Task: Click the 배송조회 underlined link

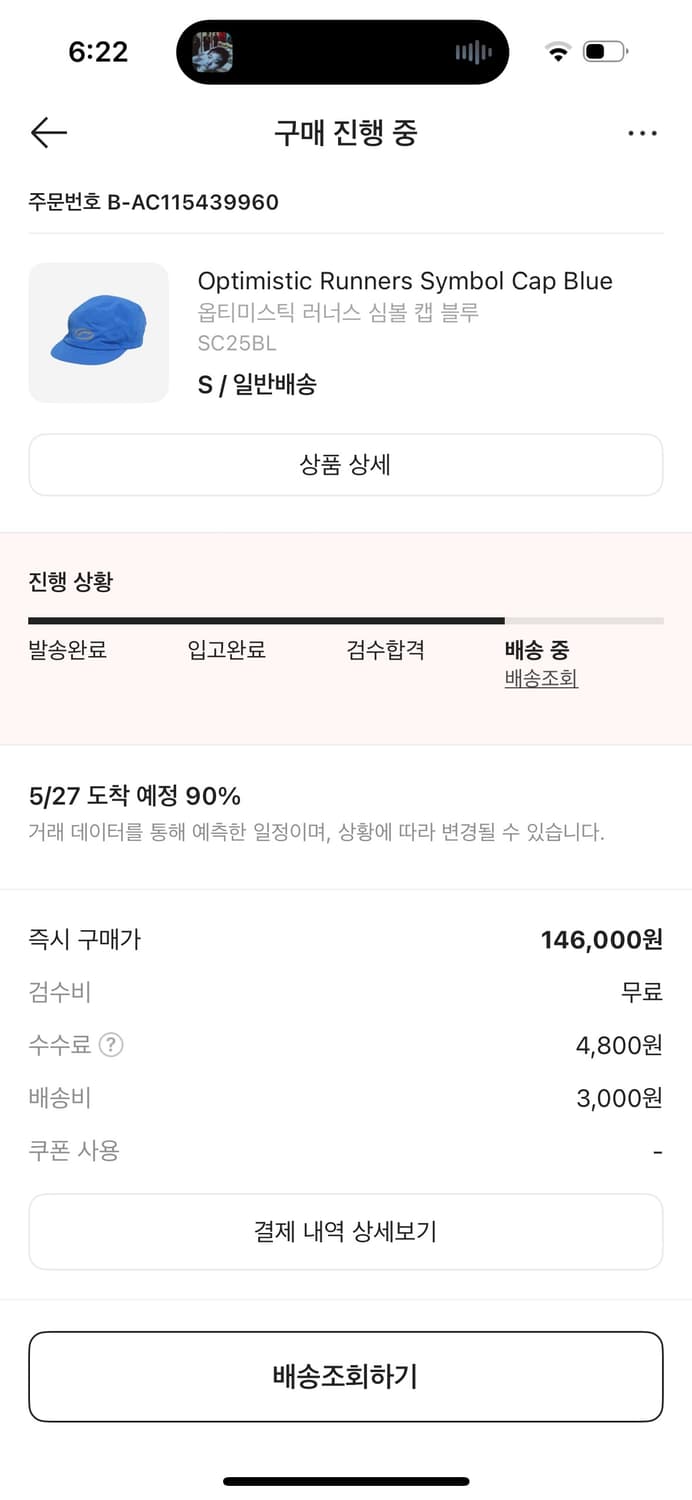Action: tap(541, 679)
